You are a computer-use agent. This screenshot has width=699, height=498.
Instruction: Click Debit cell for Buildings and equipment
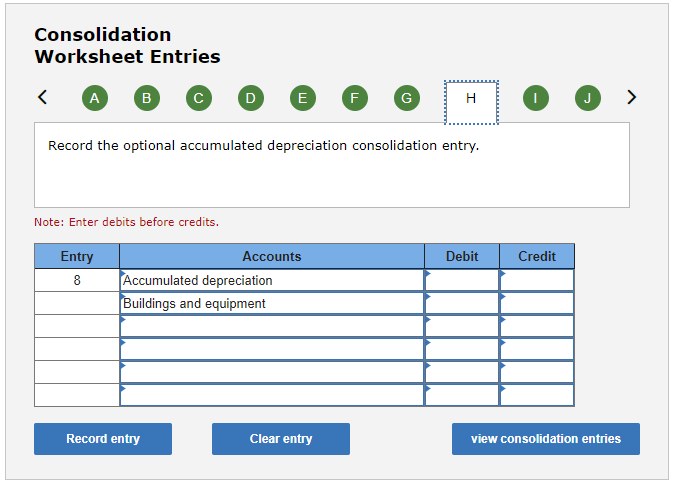(x=462, y=304)
